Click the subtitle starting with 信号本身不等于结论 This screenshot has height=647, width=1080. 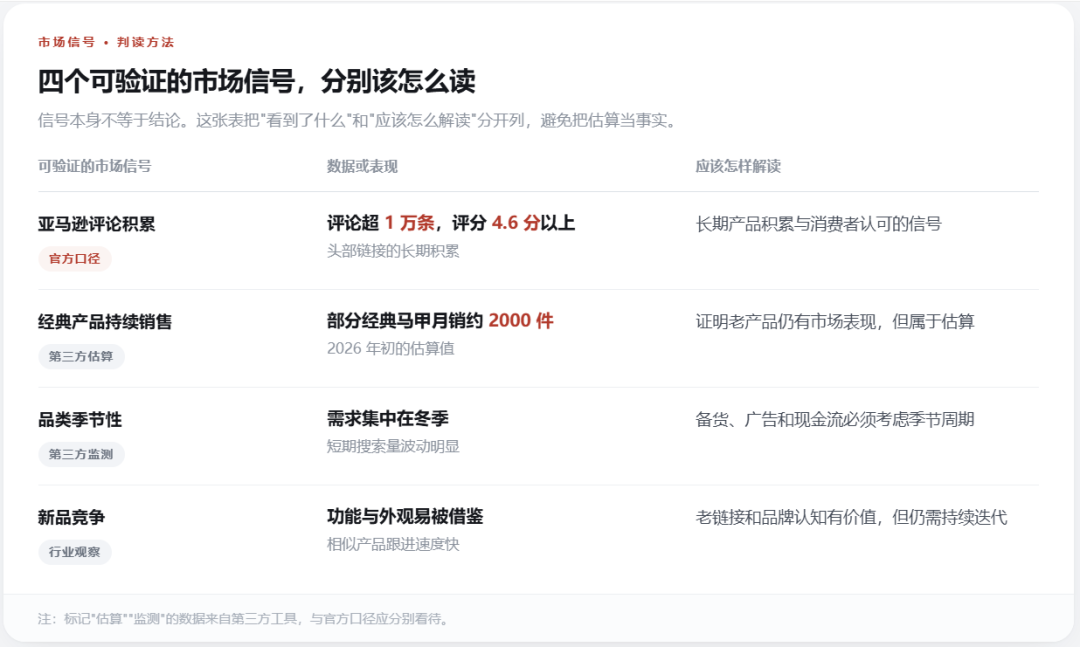[359, 121]
